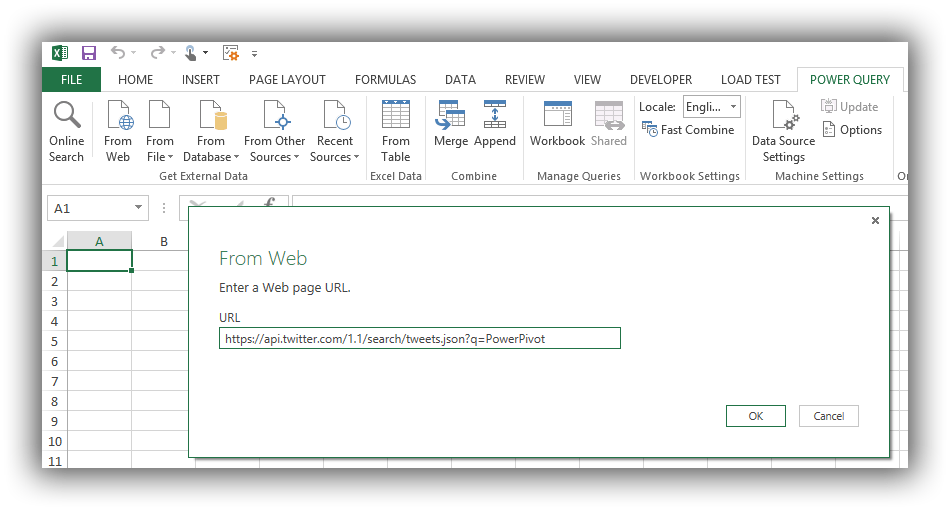Select column A header
The image size is (950, 510).
[x=99, y=241]
